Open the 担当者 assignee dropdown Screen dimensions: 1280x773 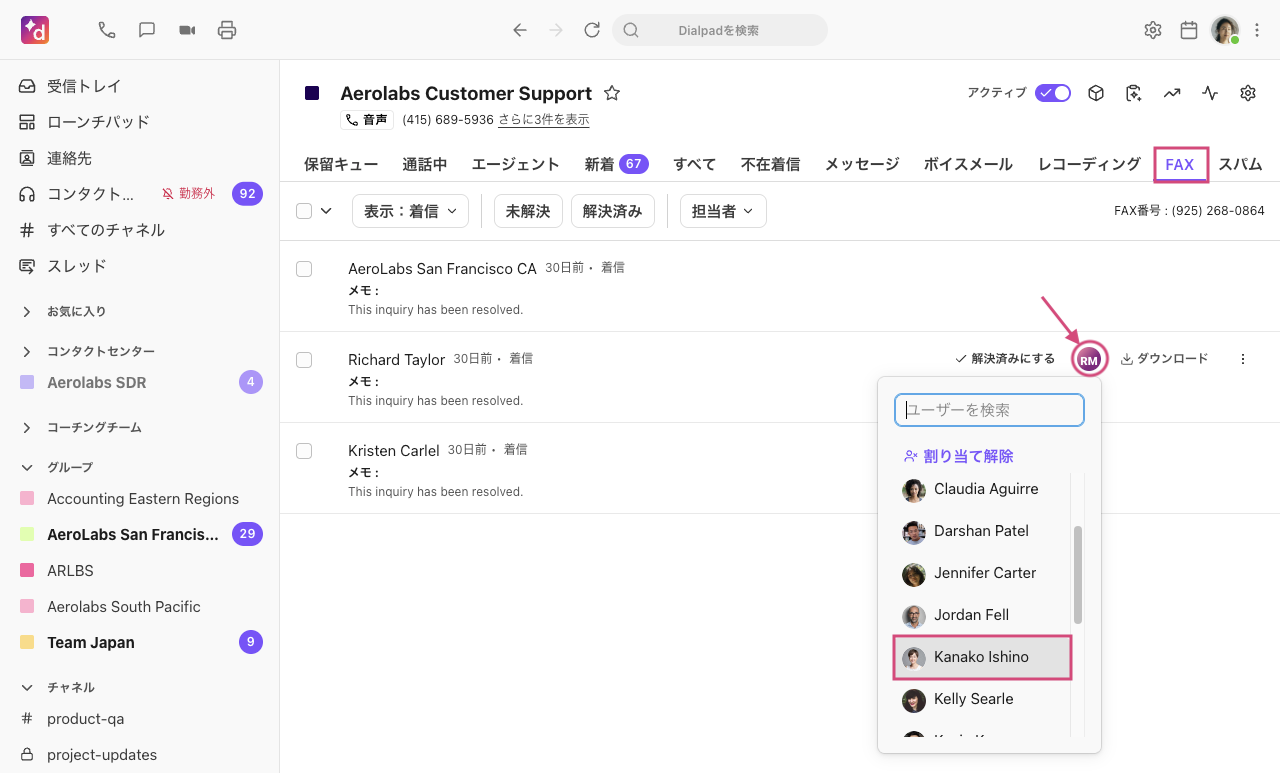(723, 211)
